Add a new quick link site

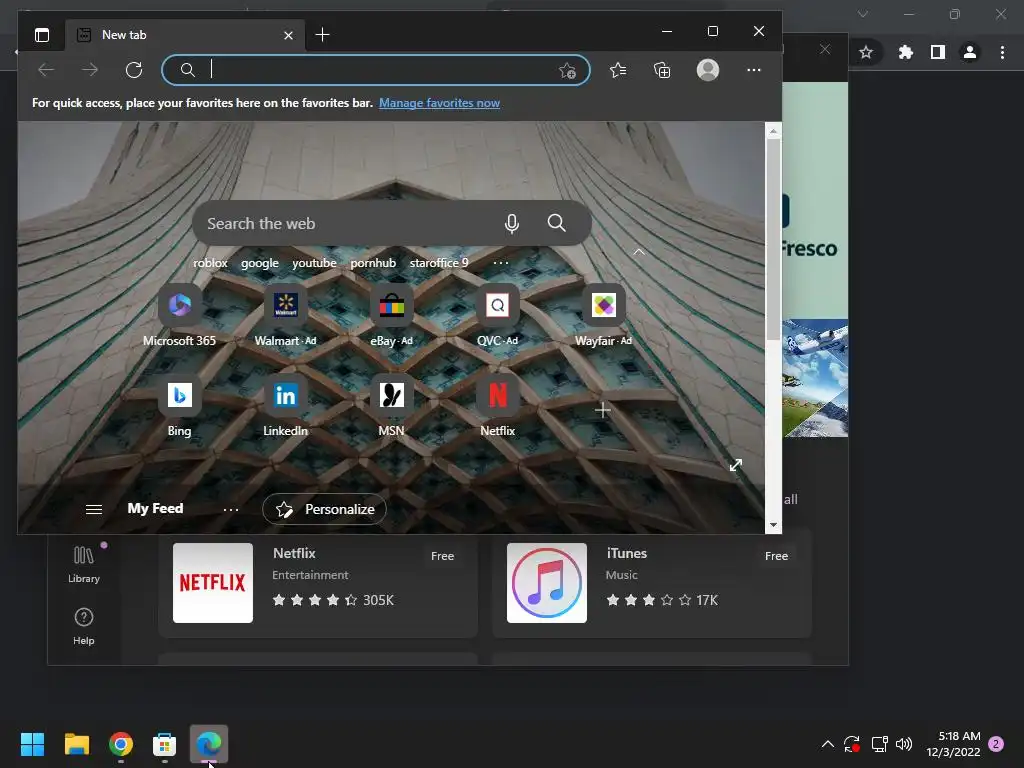click(x=603, y=410)
